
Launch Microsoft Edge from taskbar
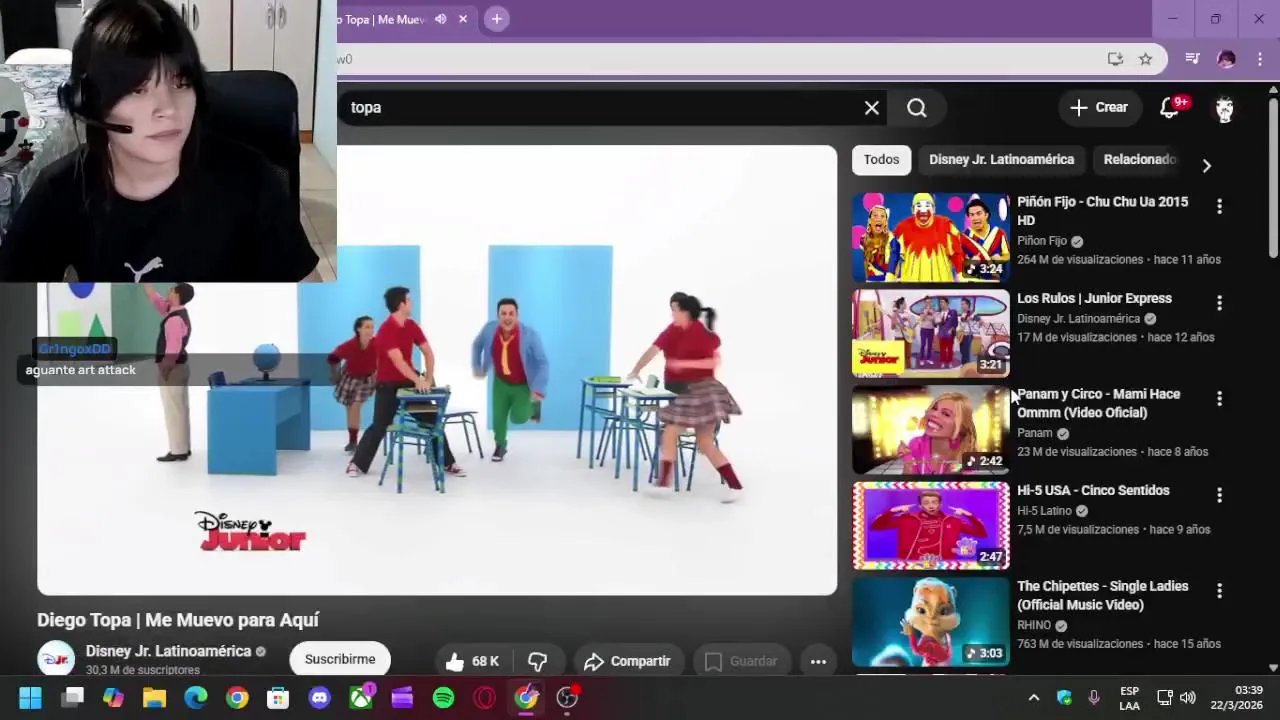(x=196, y=697)
